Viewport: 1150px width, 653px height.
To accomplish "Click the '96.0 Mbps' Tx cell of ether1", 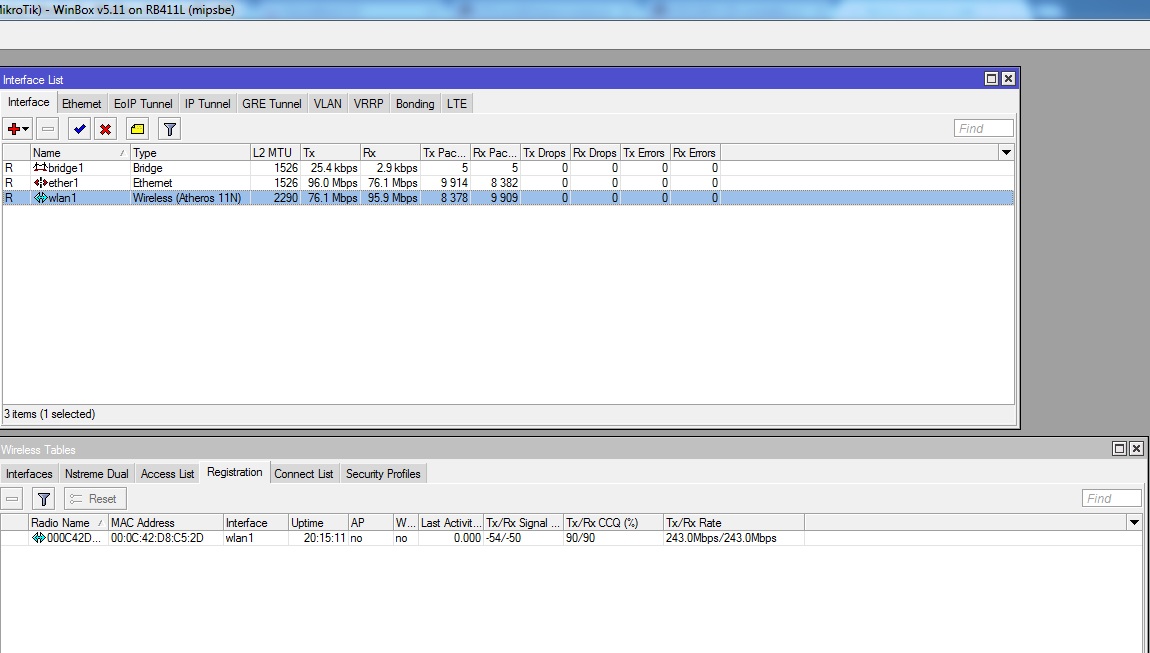I will 332,183.
